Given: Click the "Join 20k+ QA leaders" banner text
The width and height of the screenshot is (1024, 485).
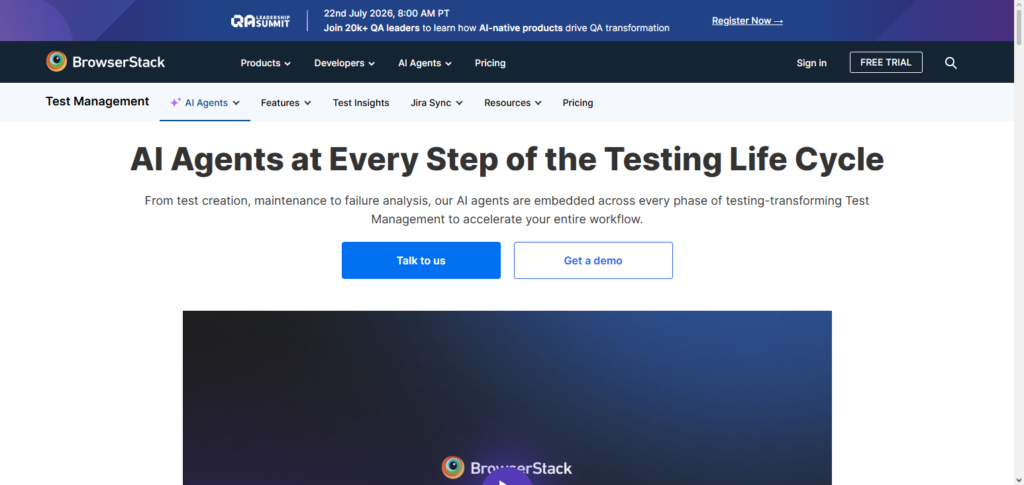Looking at the screenshot, I should (x=372, y=28).
